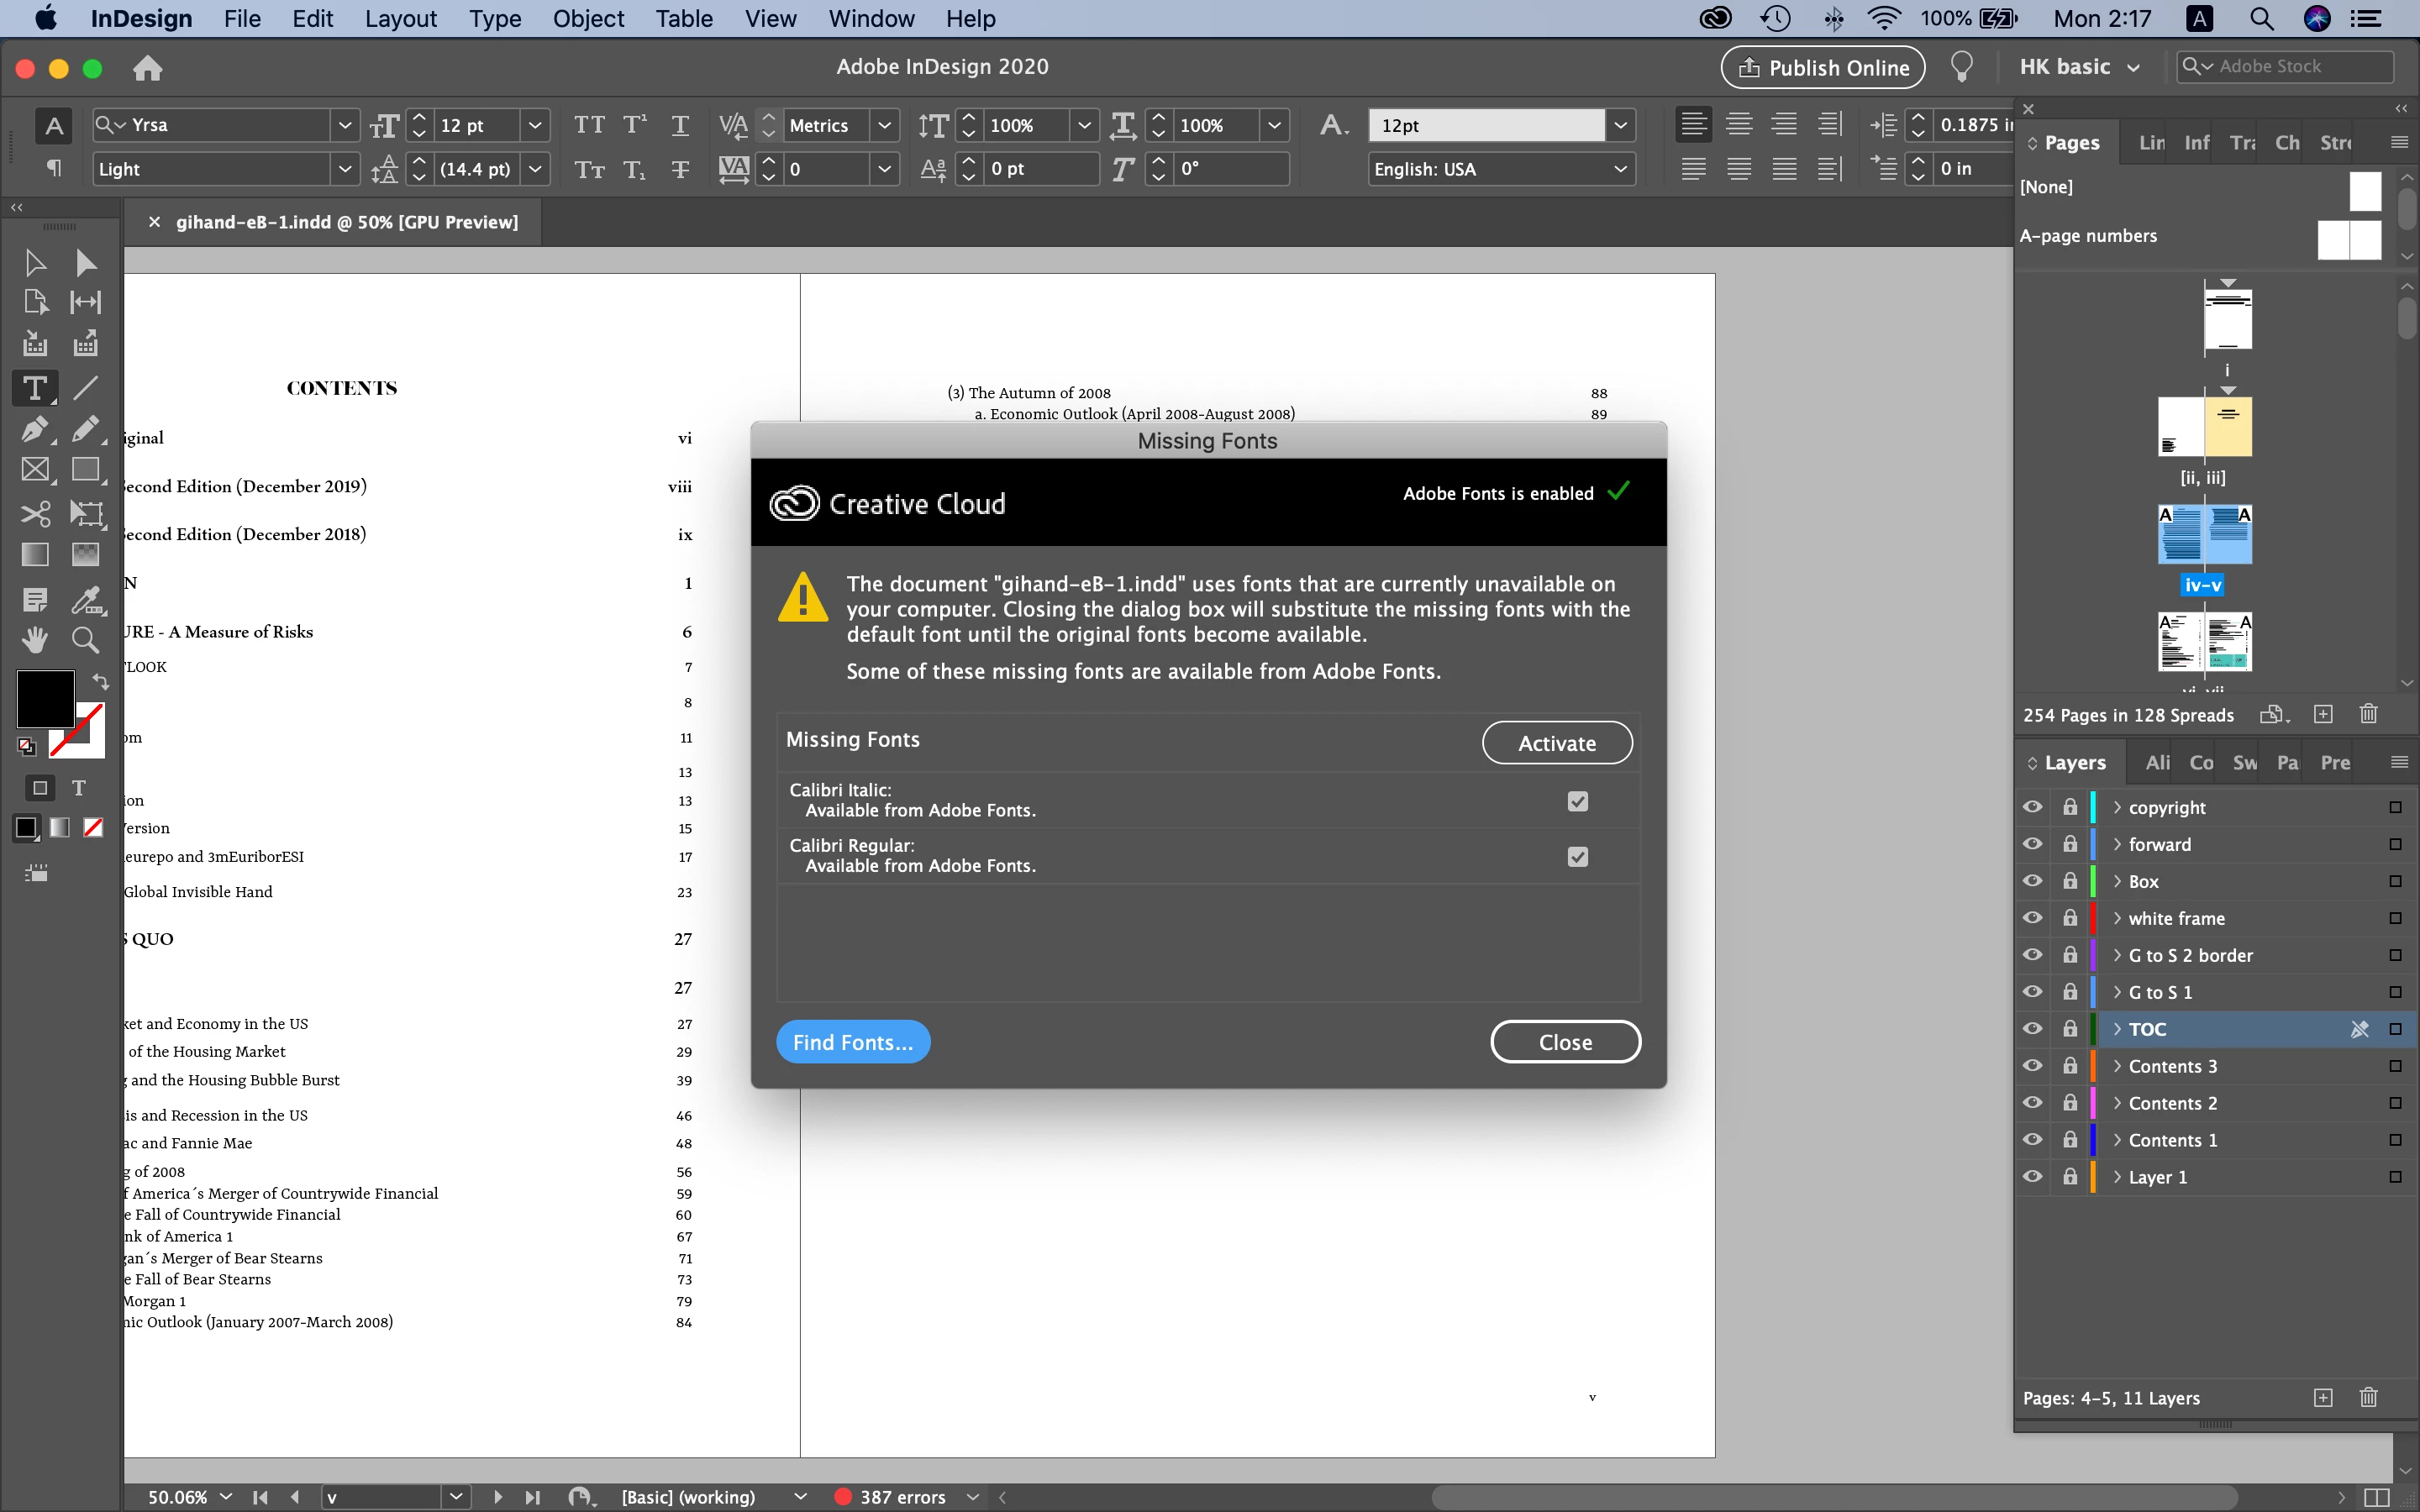2420x1512 pixels.
Task: Select the iv-v spread thumbnail
Action: (x=2204, y=534)
